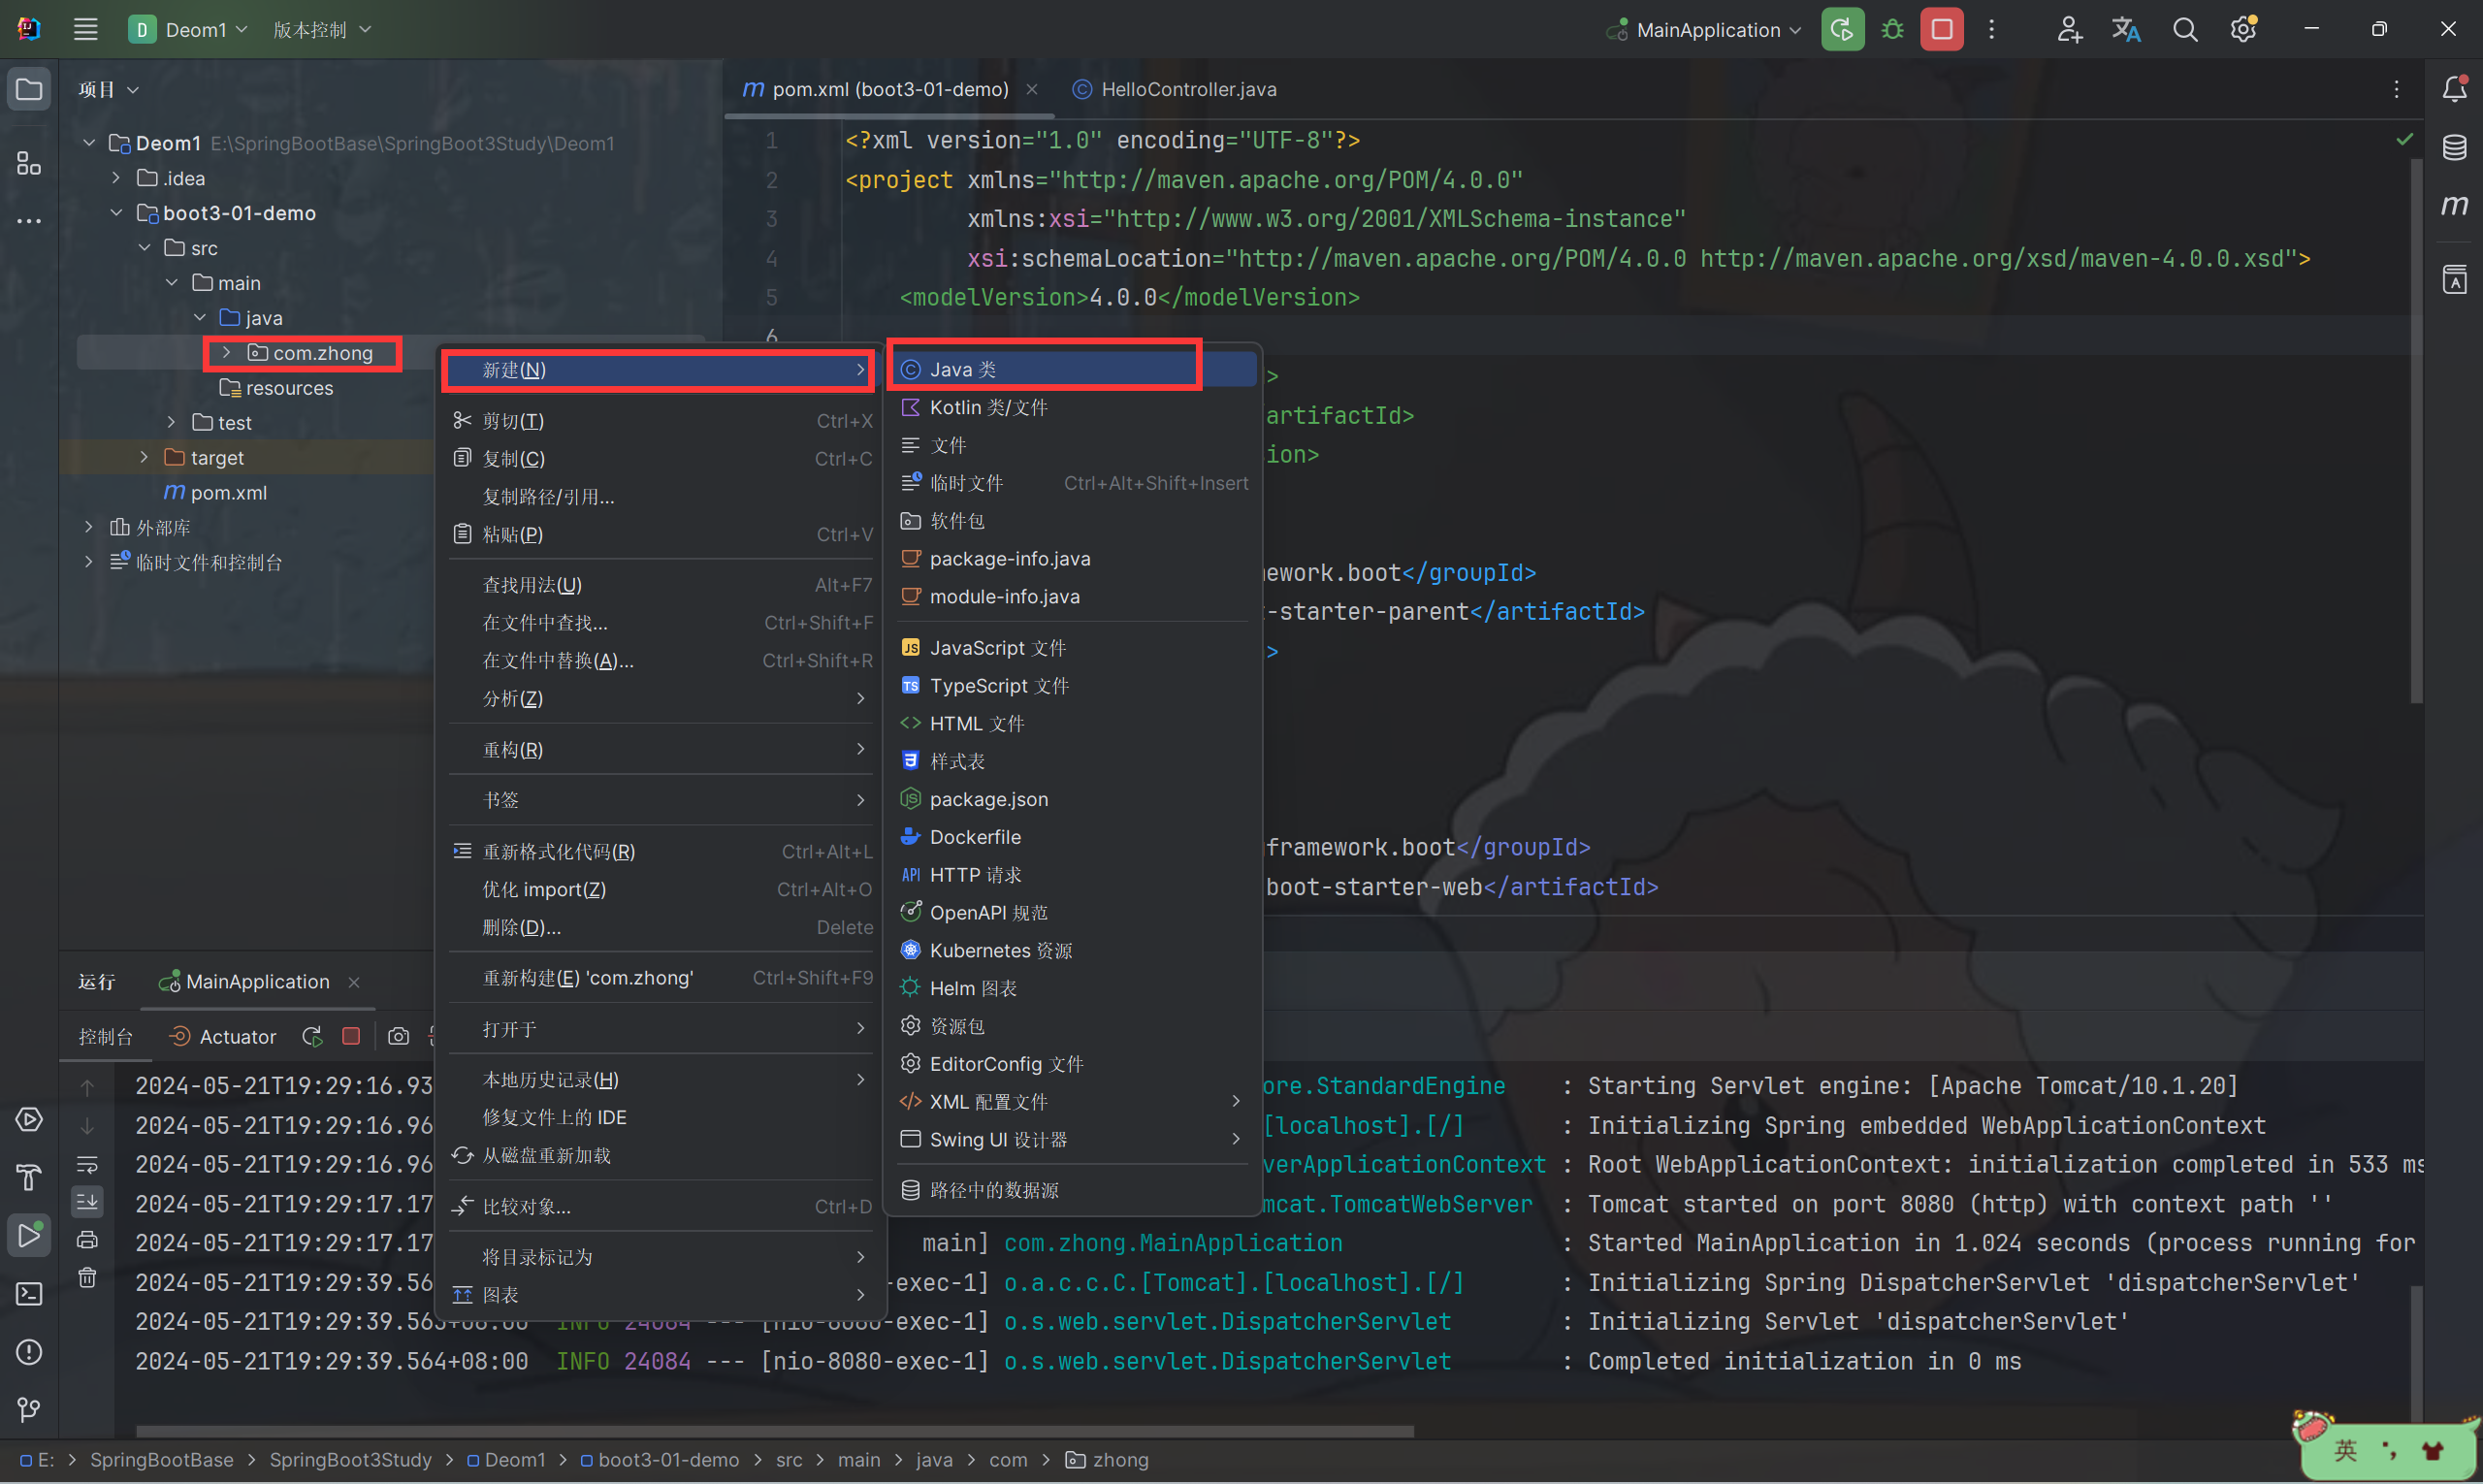Open Search Everywhere magnifier
This screenshot has height=1484, width=2483.
click(2185, 30)
